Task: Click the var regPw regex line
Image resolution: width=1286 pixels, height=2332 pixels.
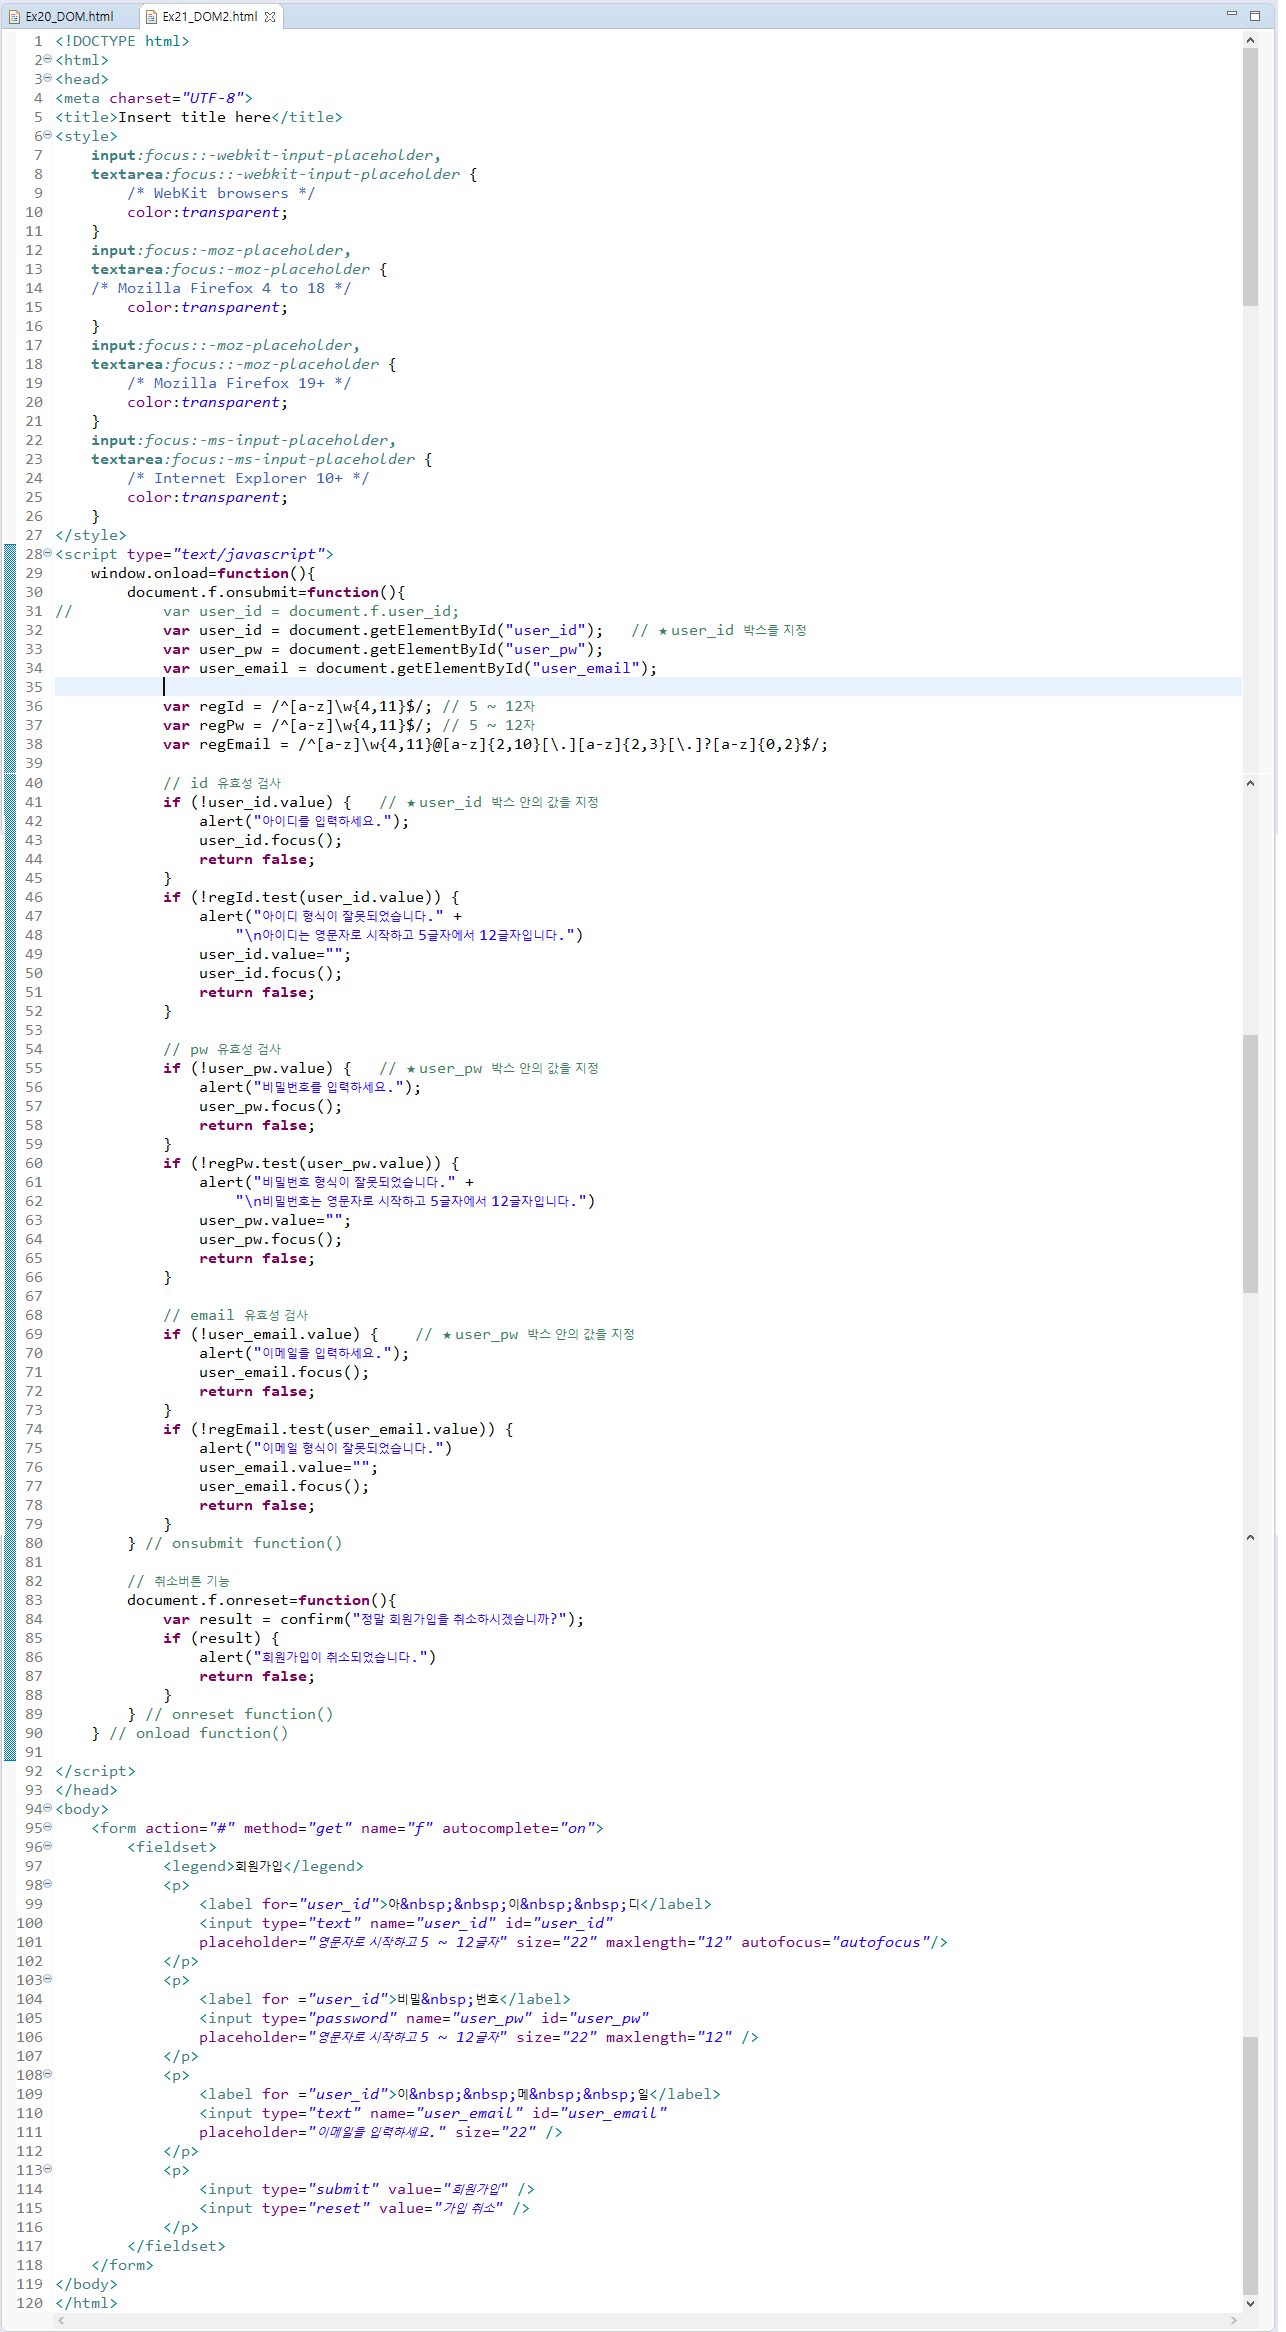Action: 349,725
